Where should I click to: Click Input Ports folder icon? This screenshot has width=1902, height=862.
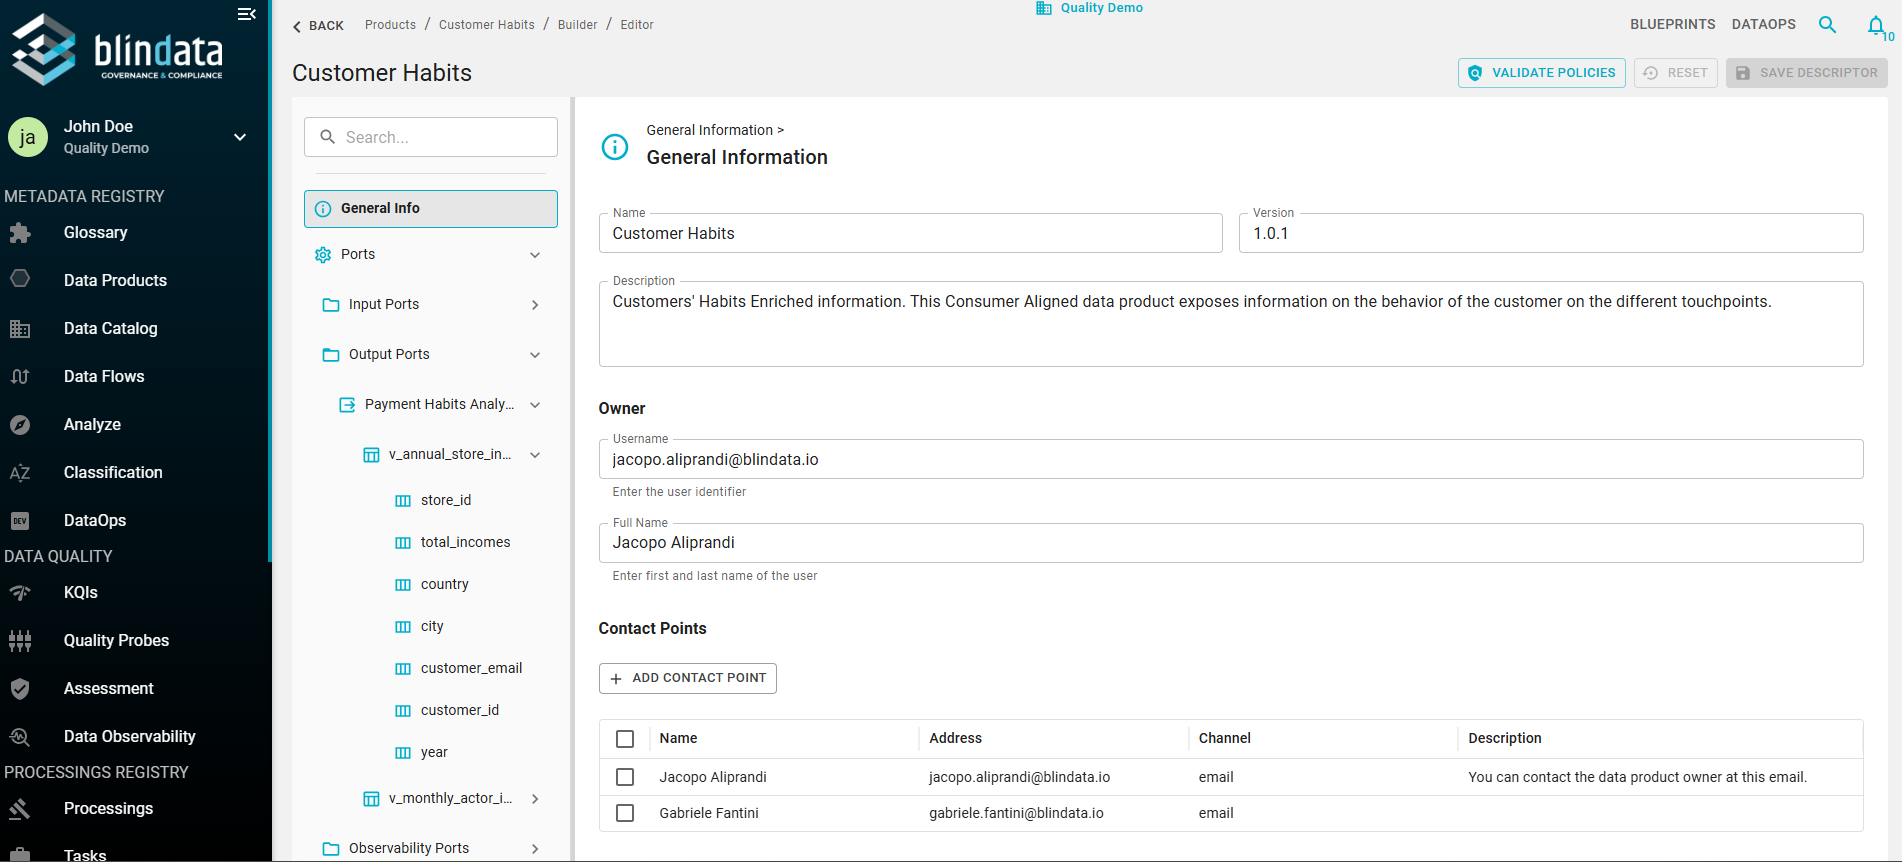coord(331,305)
